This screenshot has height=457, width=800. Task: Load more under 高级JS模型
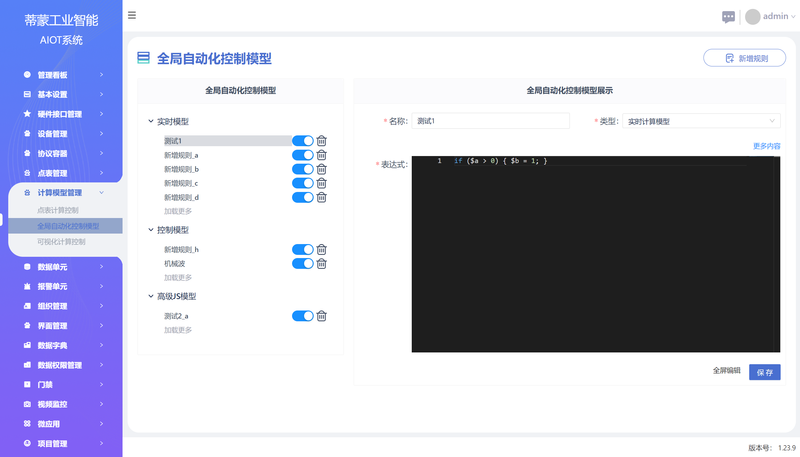[x=178, y=330]
